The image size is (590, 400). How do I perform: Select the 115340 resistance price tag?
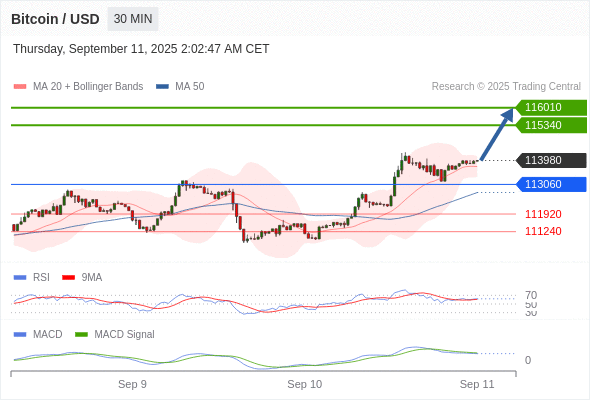pyautogui.click(x=551, y=125)
